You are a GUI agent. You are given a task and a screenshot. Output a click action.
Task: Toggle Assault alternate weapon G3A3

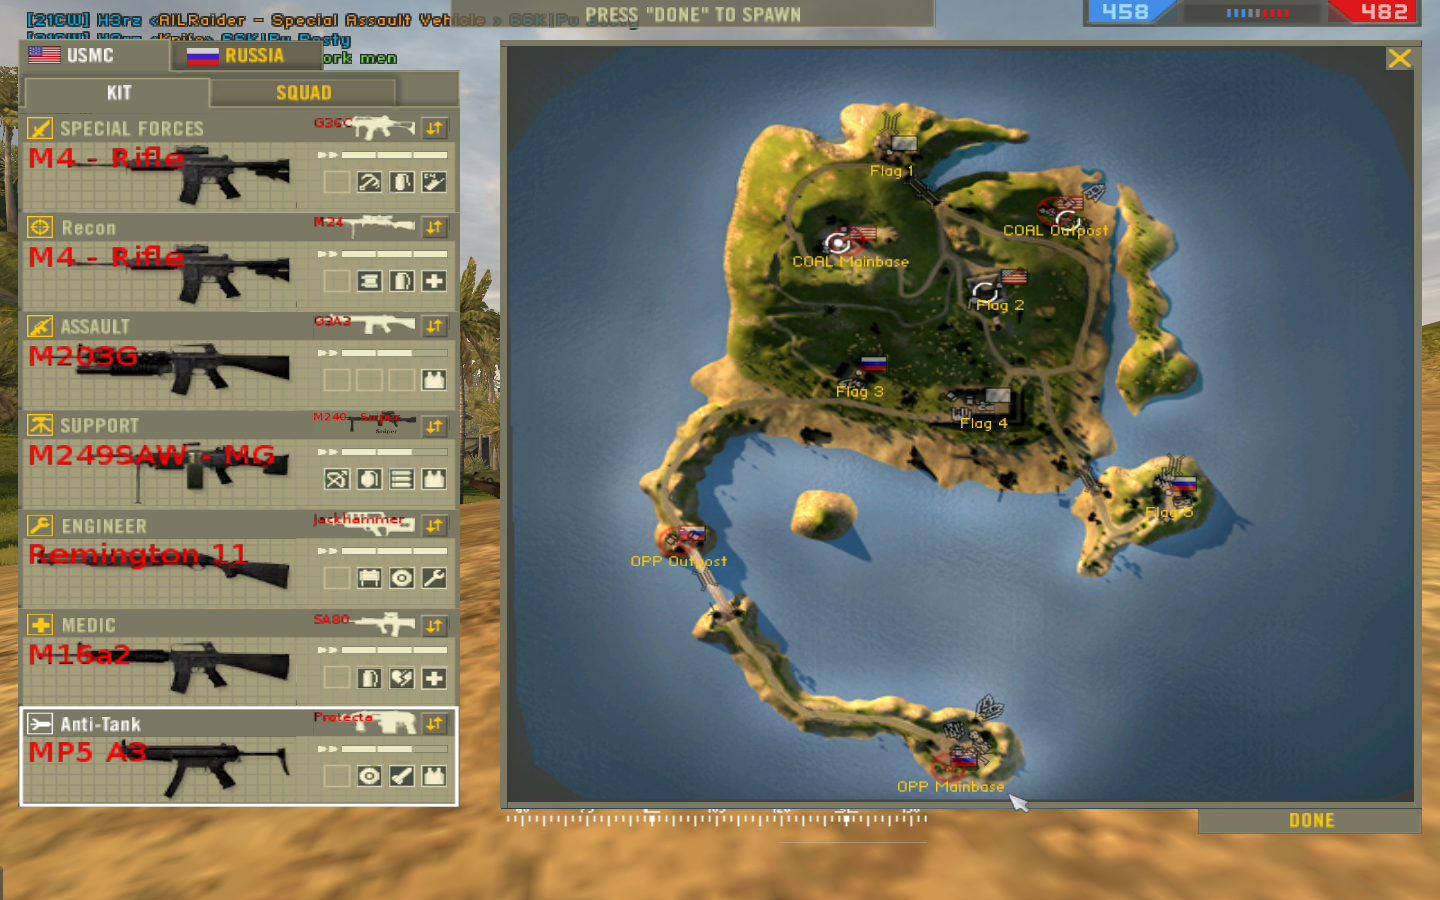coord(434,326)
